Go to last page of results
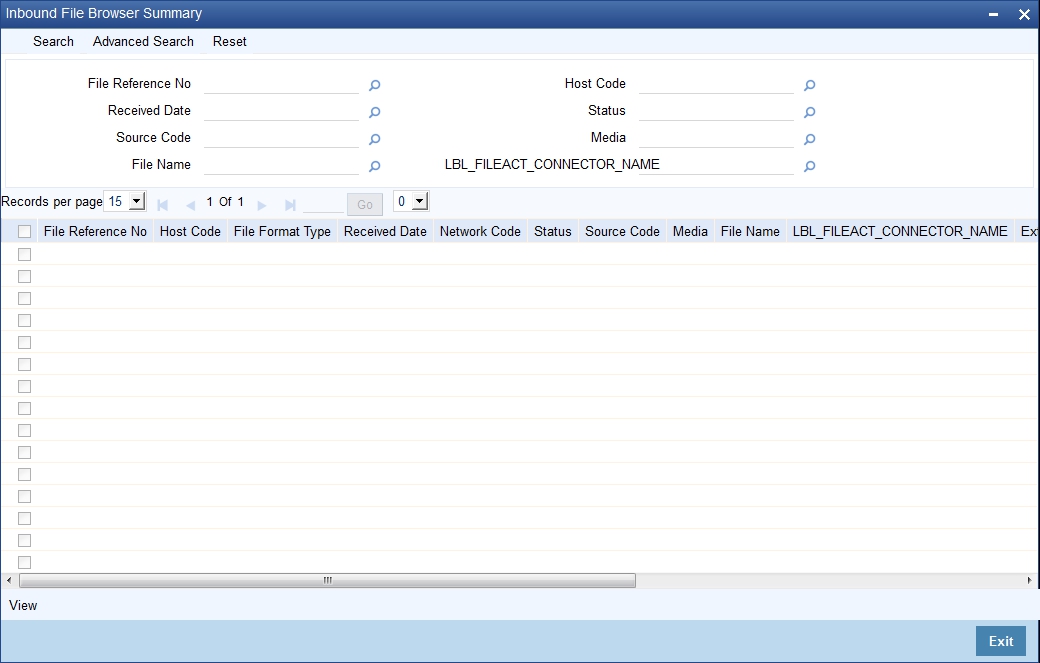 tap(290, 205)
